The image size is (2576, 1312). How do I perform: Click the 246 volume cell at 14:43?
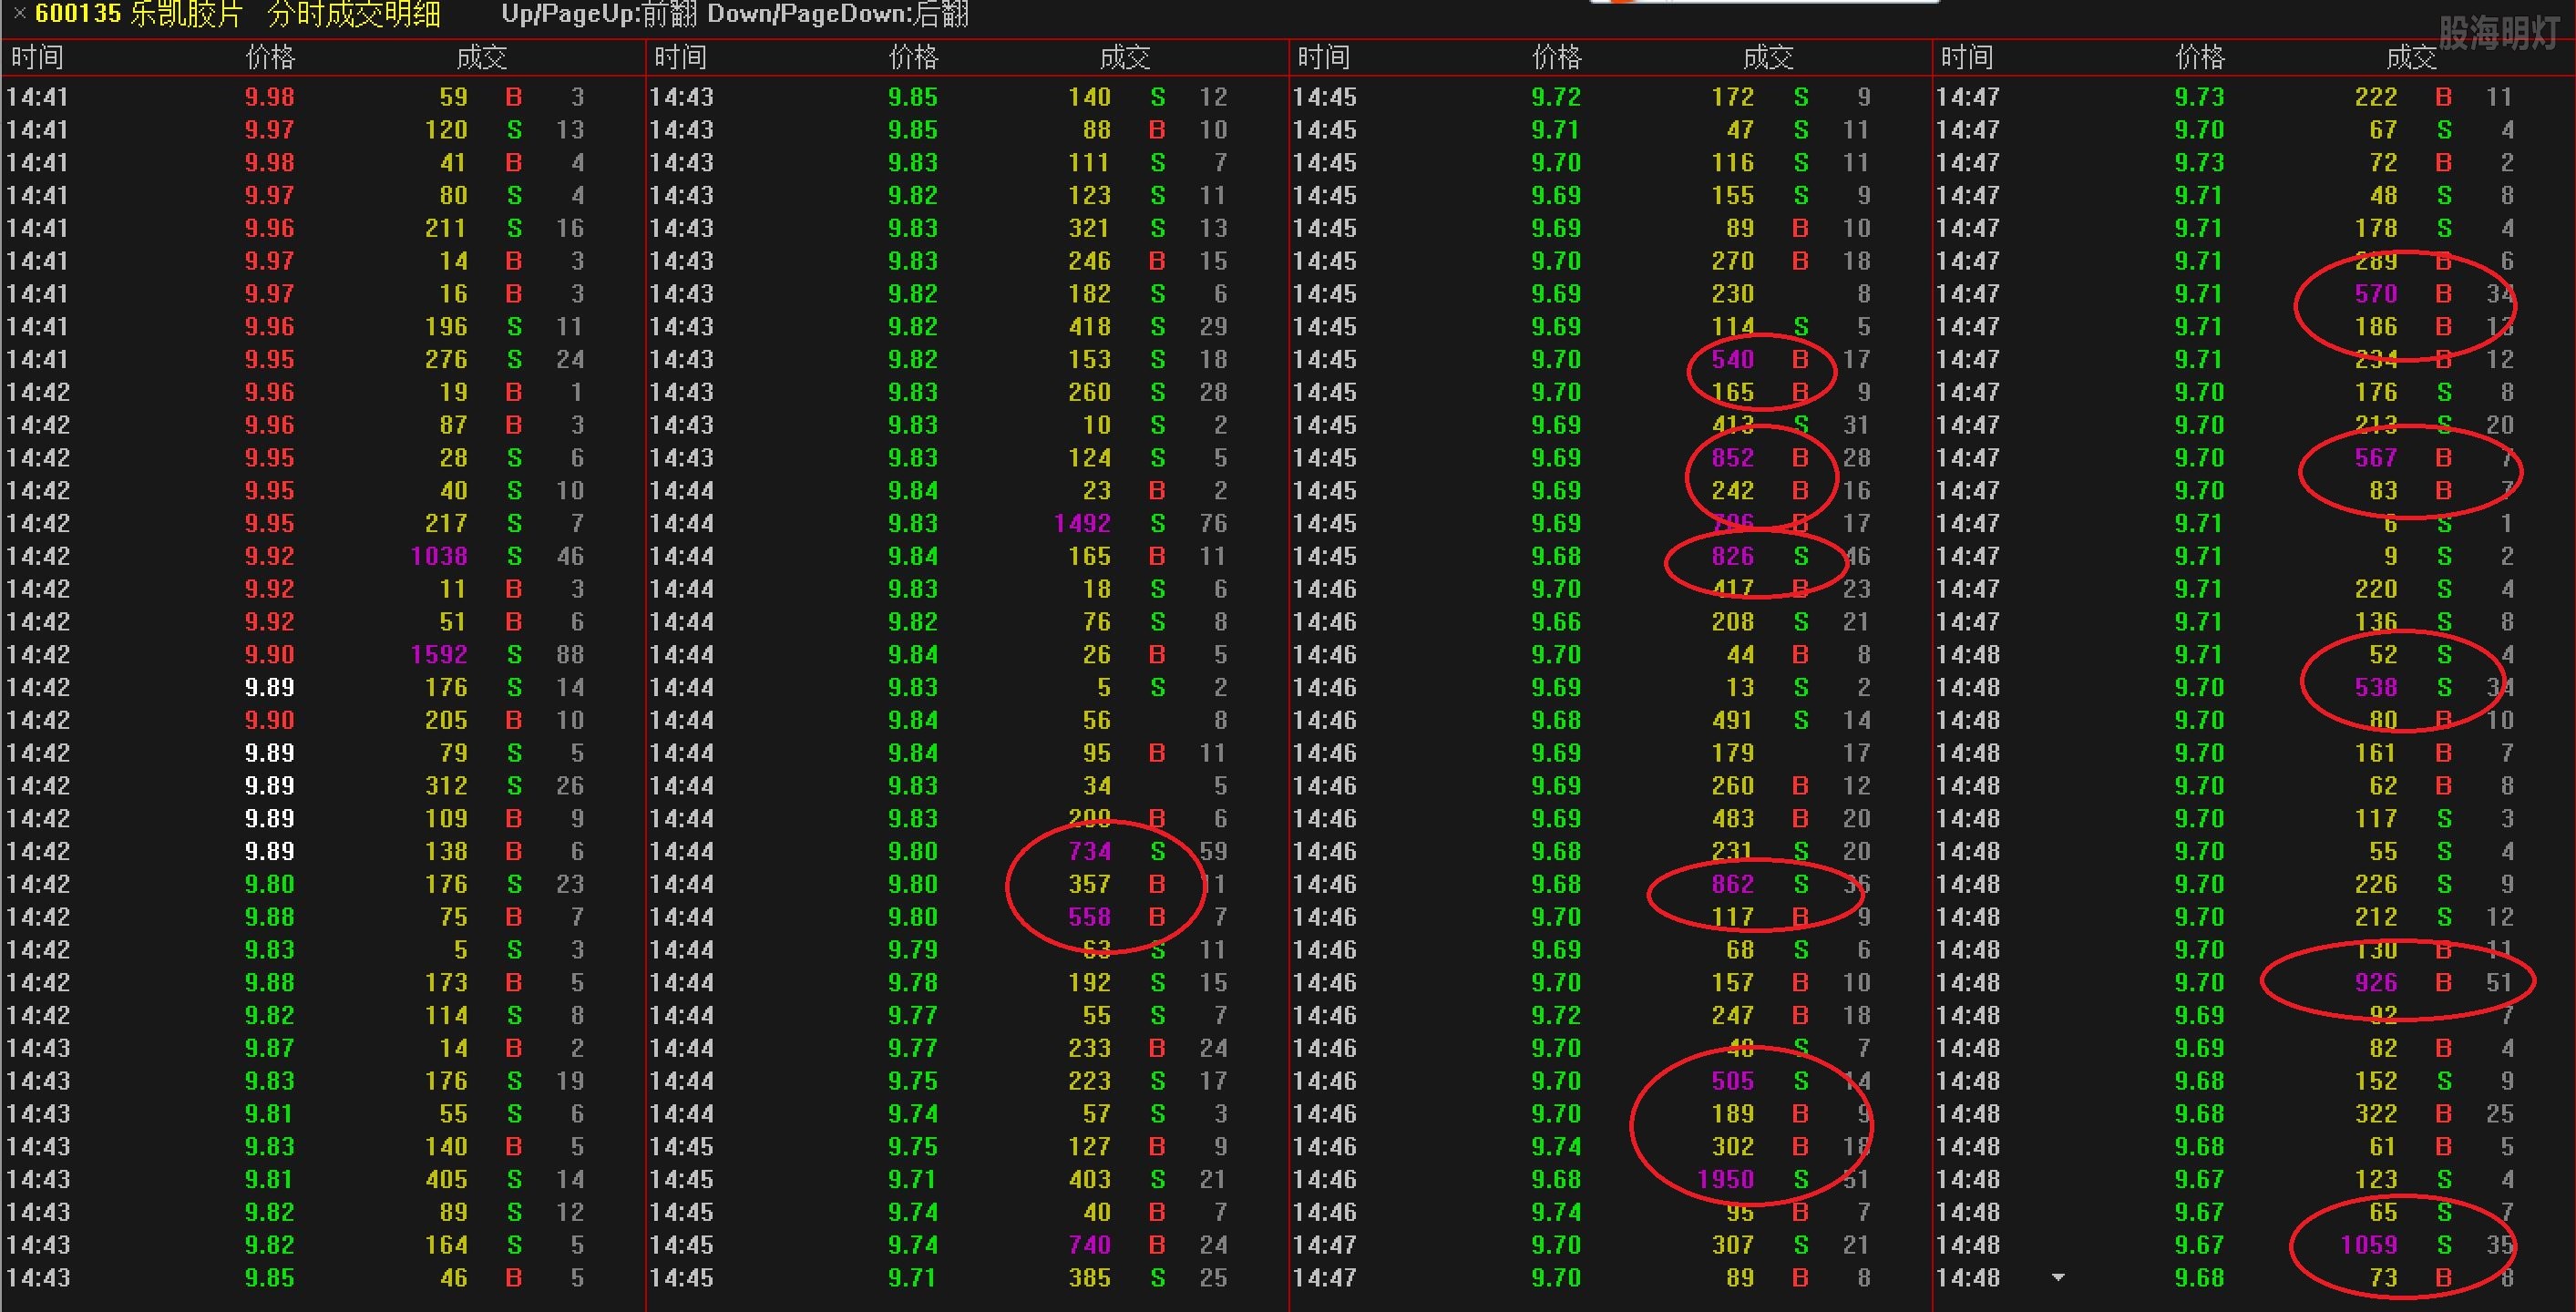[1090, 261]
